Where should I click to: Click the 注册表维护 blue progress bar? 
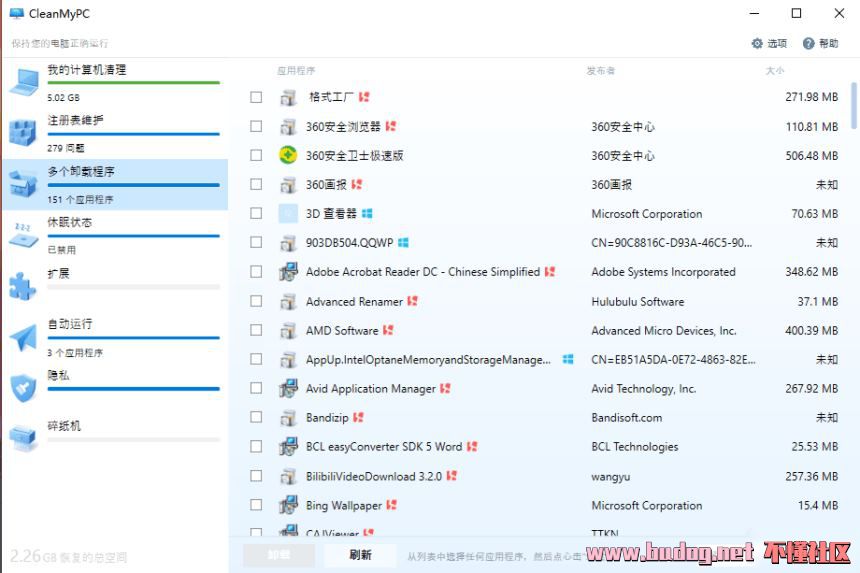pyautogui.click(x=133, y=134)
